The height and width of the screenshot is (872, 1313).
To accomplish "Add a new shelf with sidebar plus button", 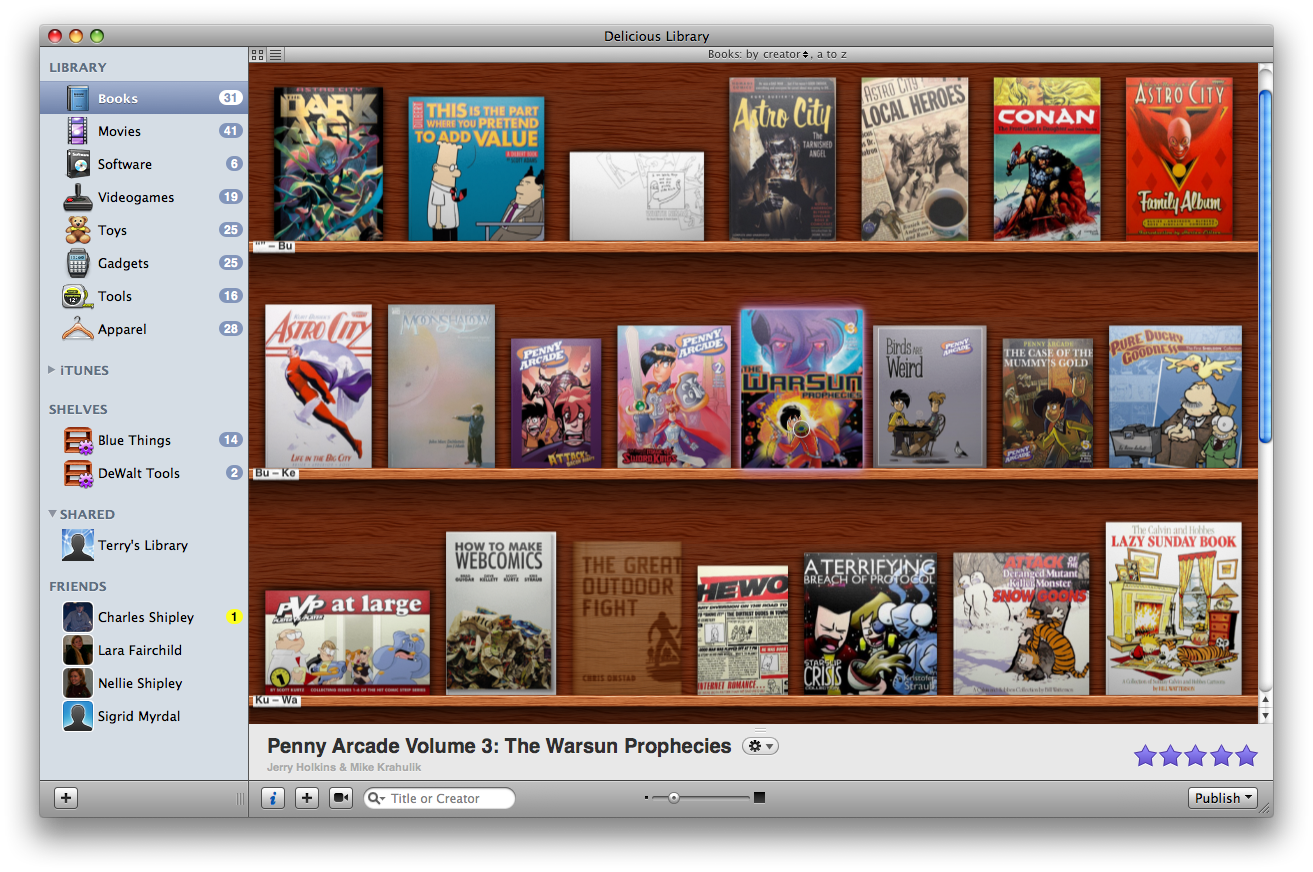I will [x=65, y=798].
